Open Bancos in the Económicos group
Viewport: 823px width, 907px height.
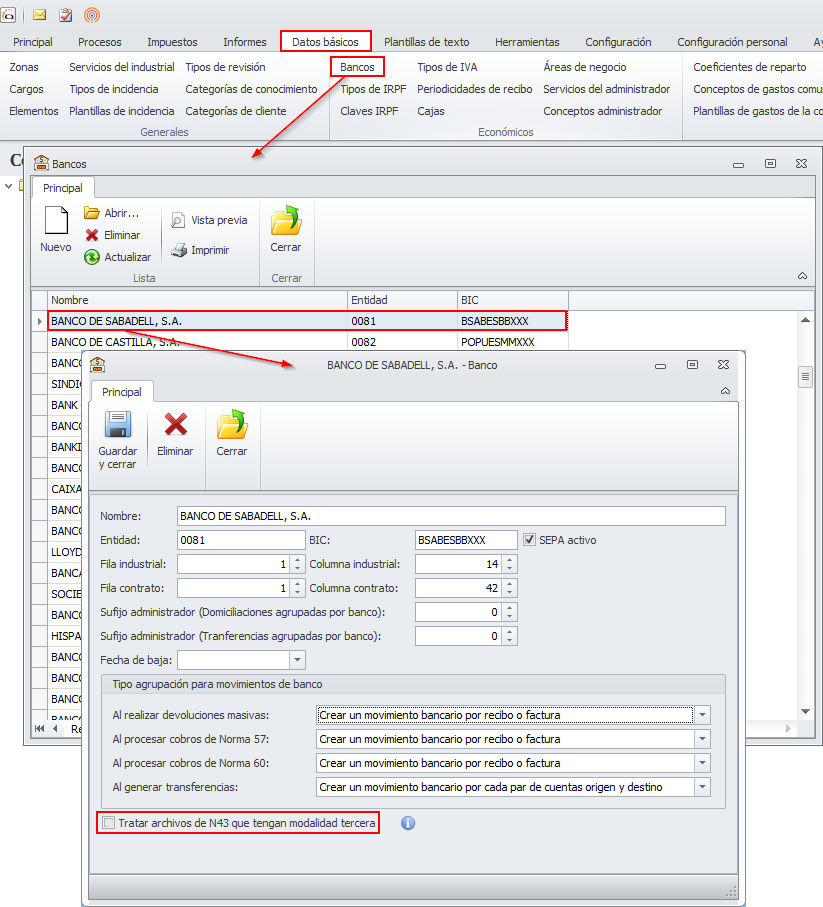(357, 67)
